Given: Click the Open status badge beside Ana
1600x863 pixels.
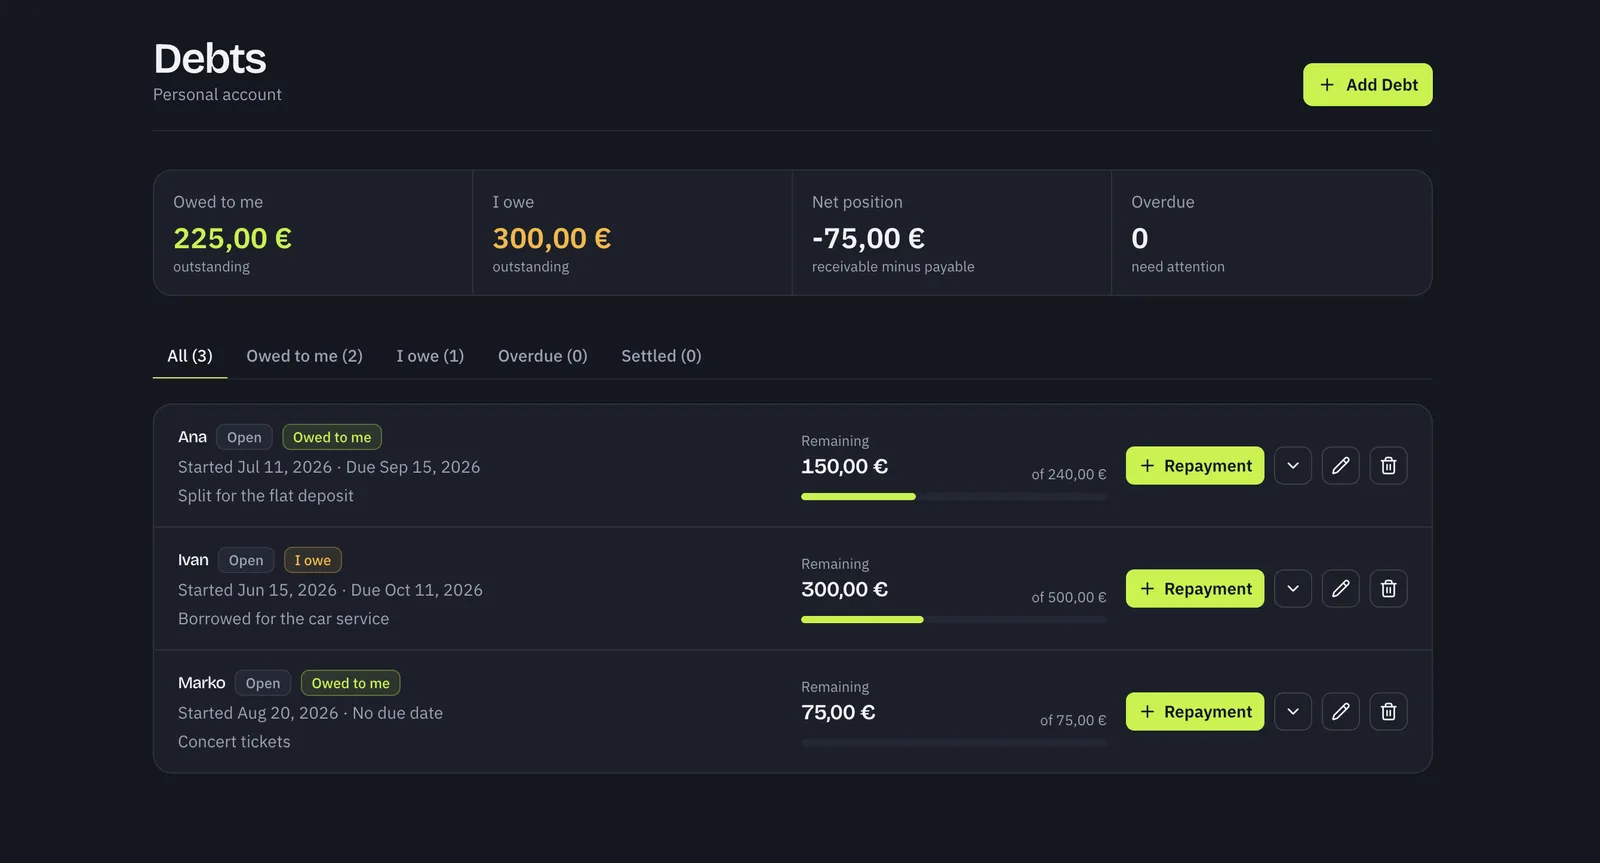Looking at the screenshot, I should 244,437.
